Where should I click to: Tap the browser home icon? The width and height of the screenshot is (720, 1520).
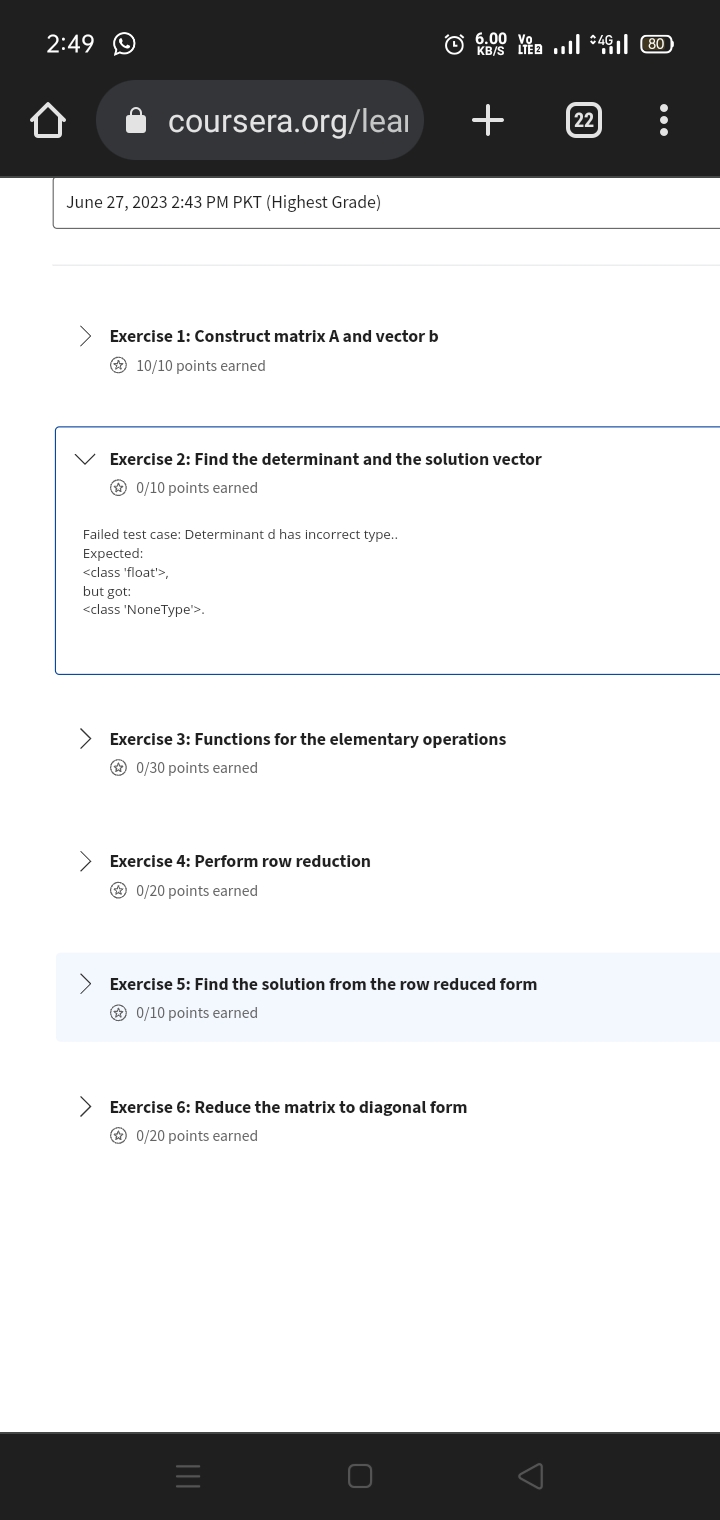pyautogui.click(x=48, y=121)
